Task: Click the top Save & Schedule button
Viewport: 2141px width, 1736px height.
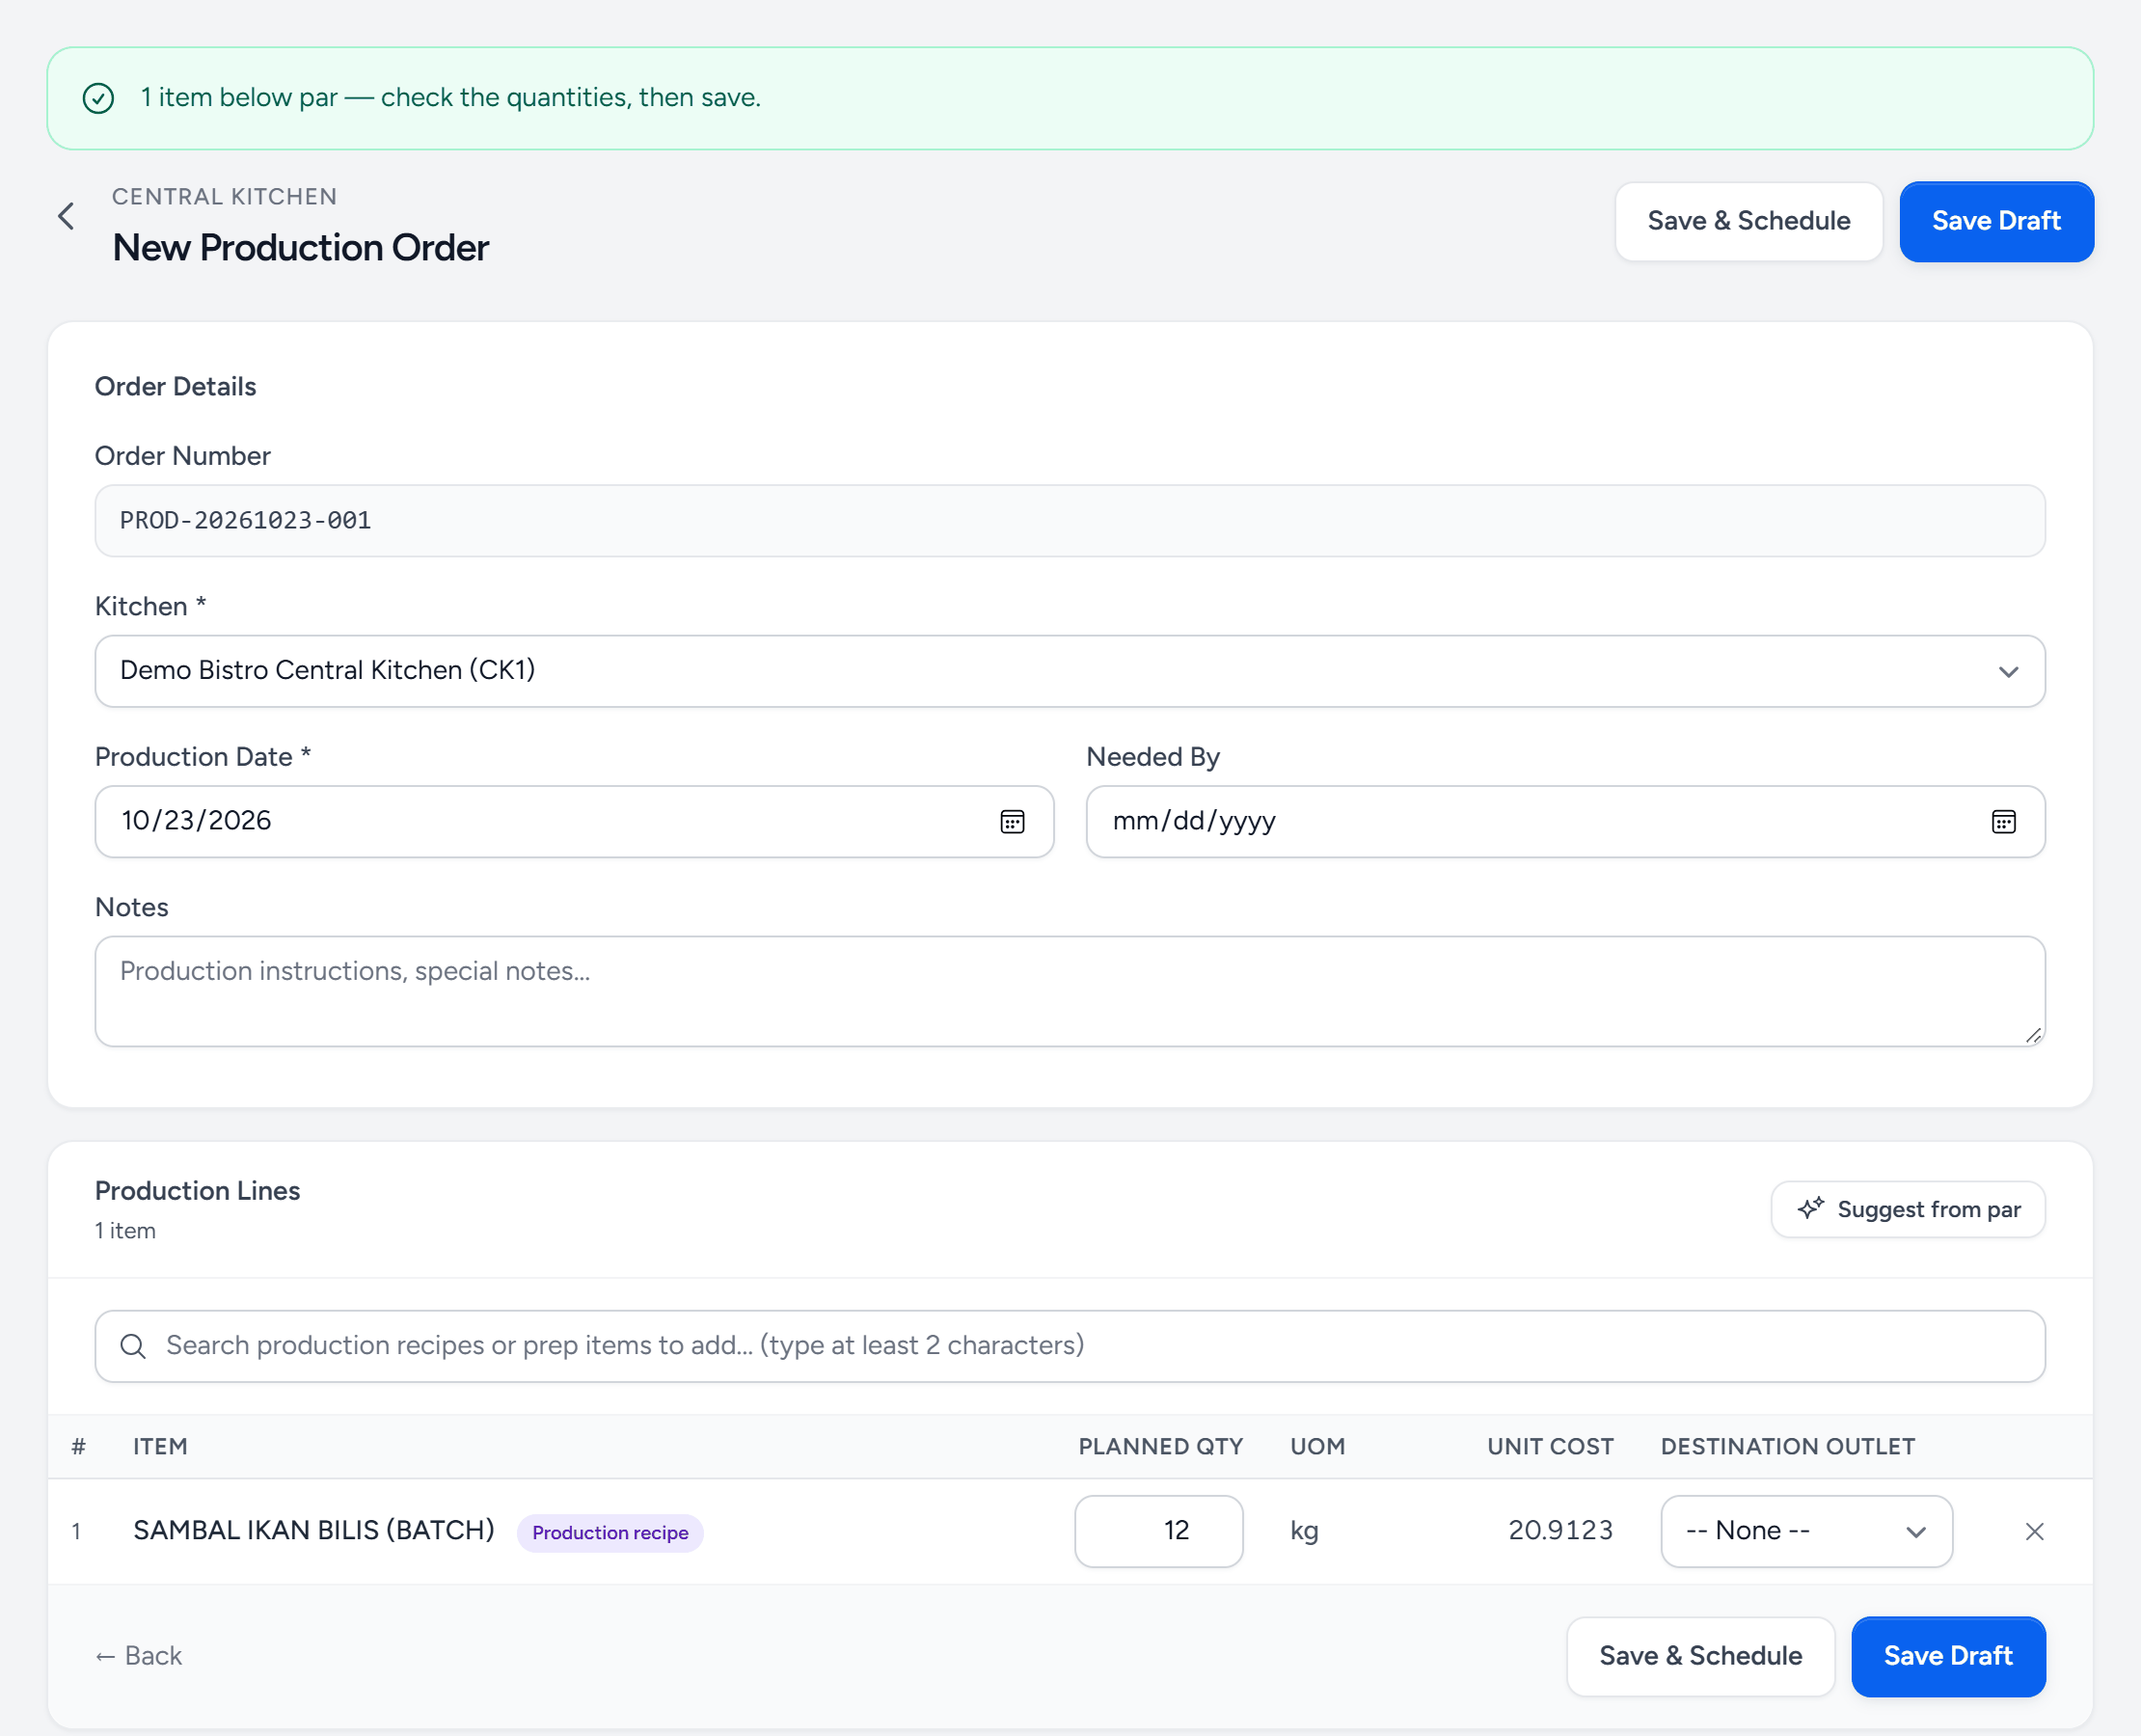Action: click(x=1749, y=221)
